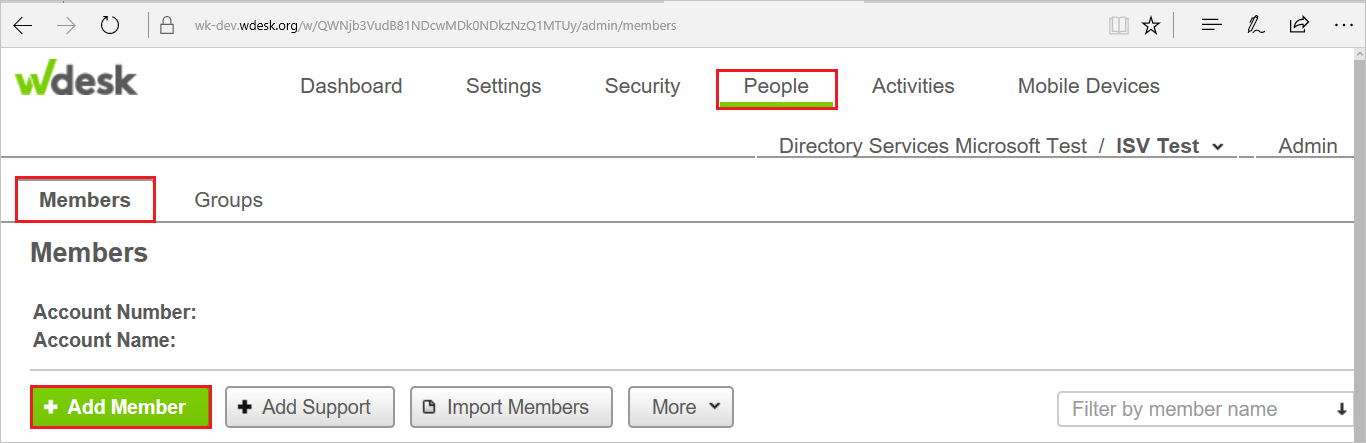Open reading view book icon
This screenshot has width=1366, height=443.
click(x=1119, y=25)
